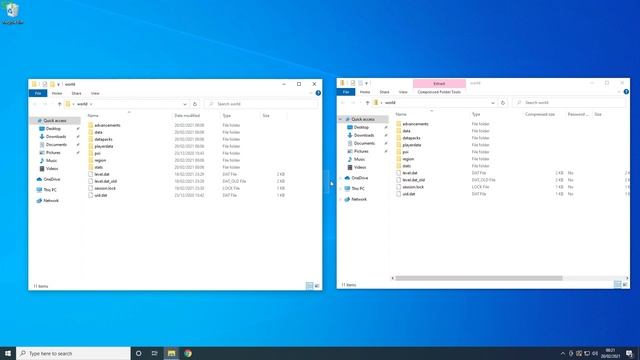640x360 pixels.
Task: Open Help icon in left window
Action: (x=318, y=93)
